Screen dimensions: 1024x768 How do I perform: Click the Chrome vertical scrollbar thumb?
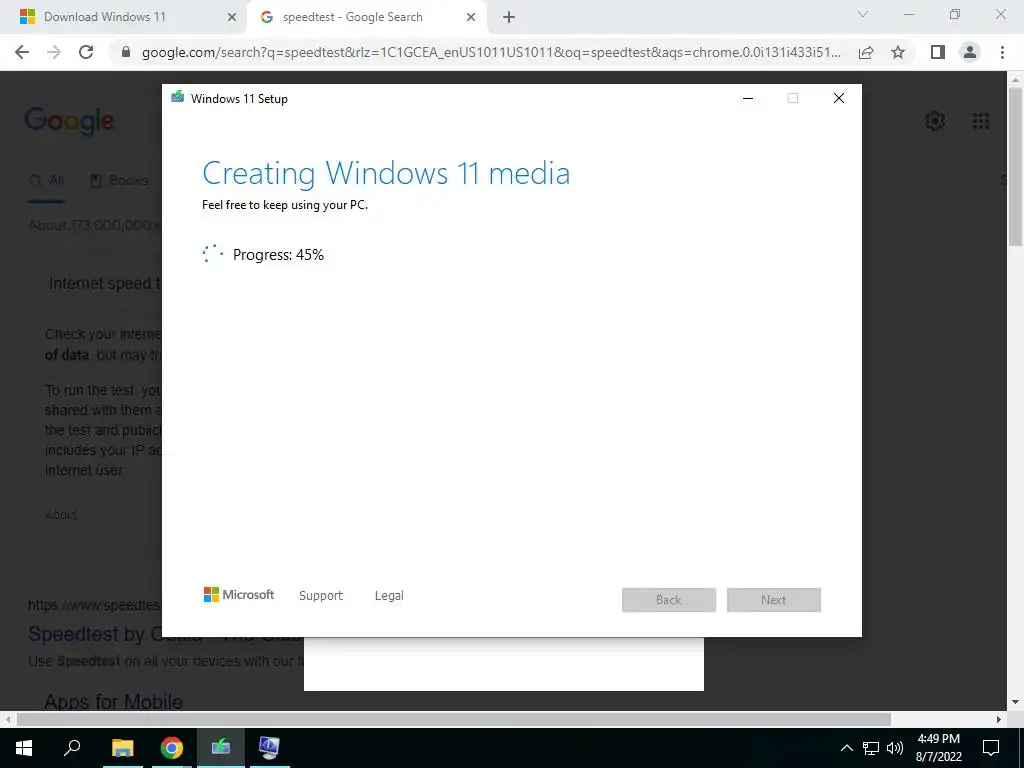(x=1015, y=167)
